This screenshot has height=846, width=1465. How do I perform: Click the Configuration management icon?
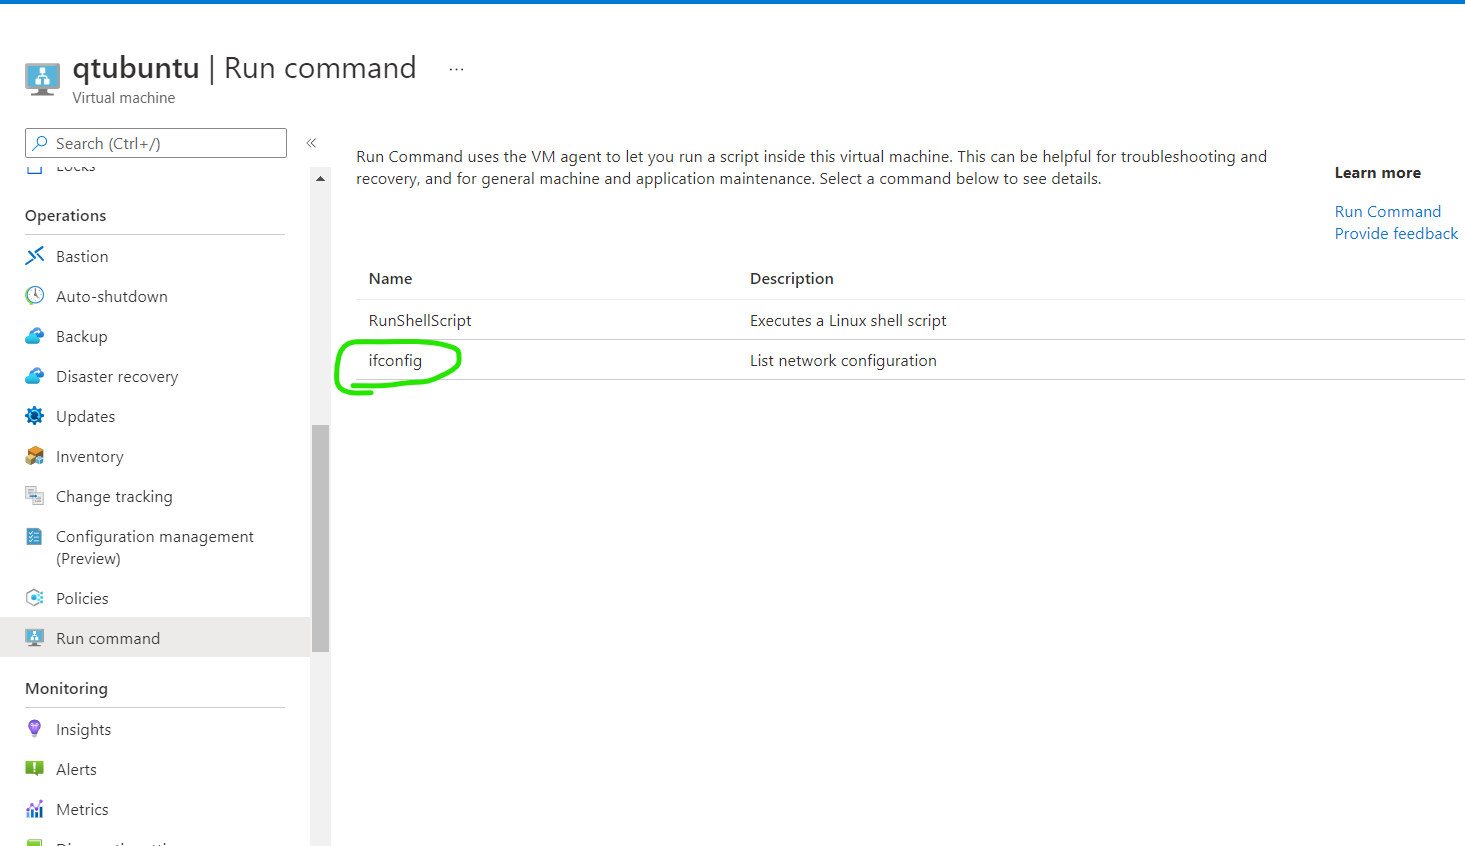tap(35, 536)
